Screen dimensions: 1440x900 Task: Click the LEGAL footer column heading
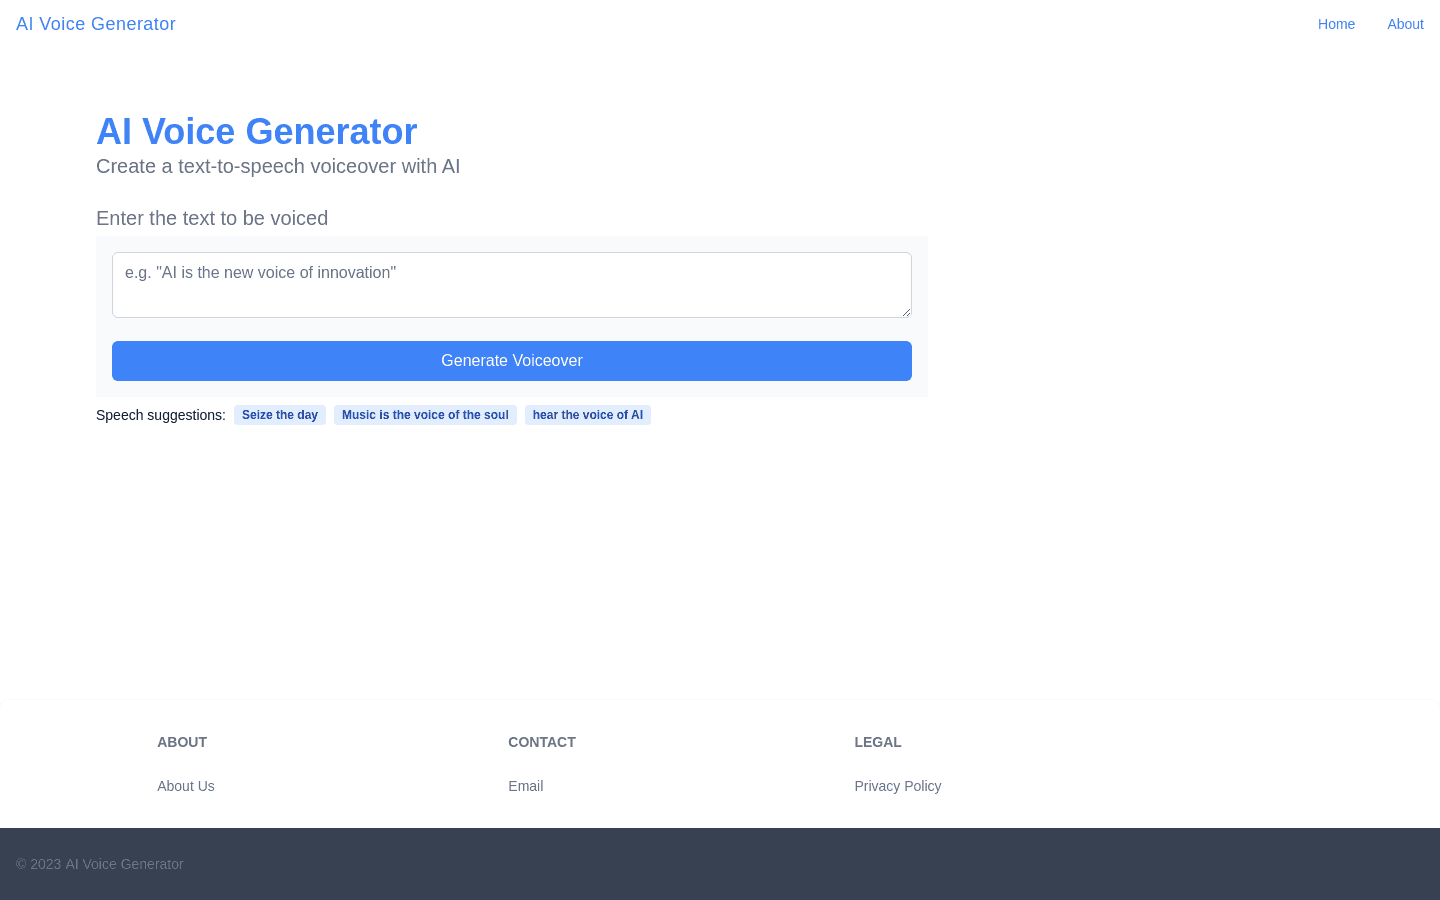coord(878,742)
